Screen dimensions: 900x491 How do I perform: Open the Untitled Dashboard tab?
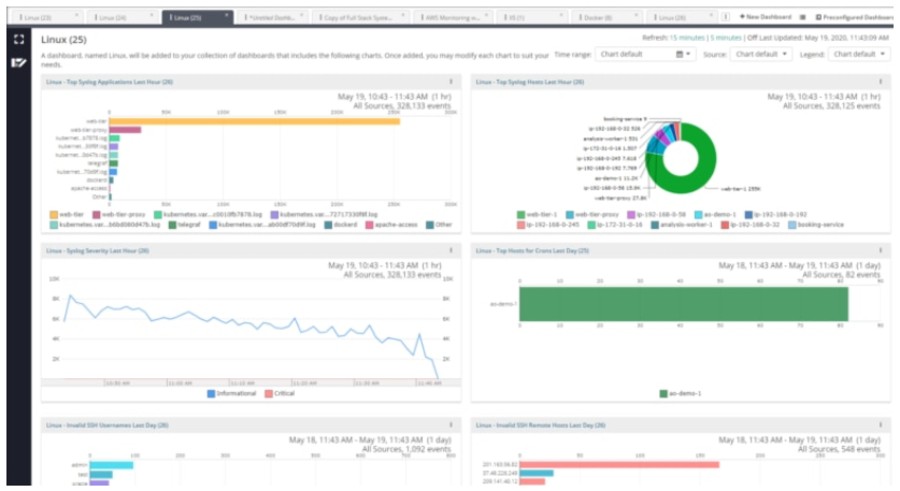pos(271,18)
